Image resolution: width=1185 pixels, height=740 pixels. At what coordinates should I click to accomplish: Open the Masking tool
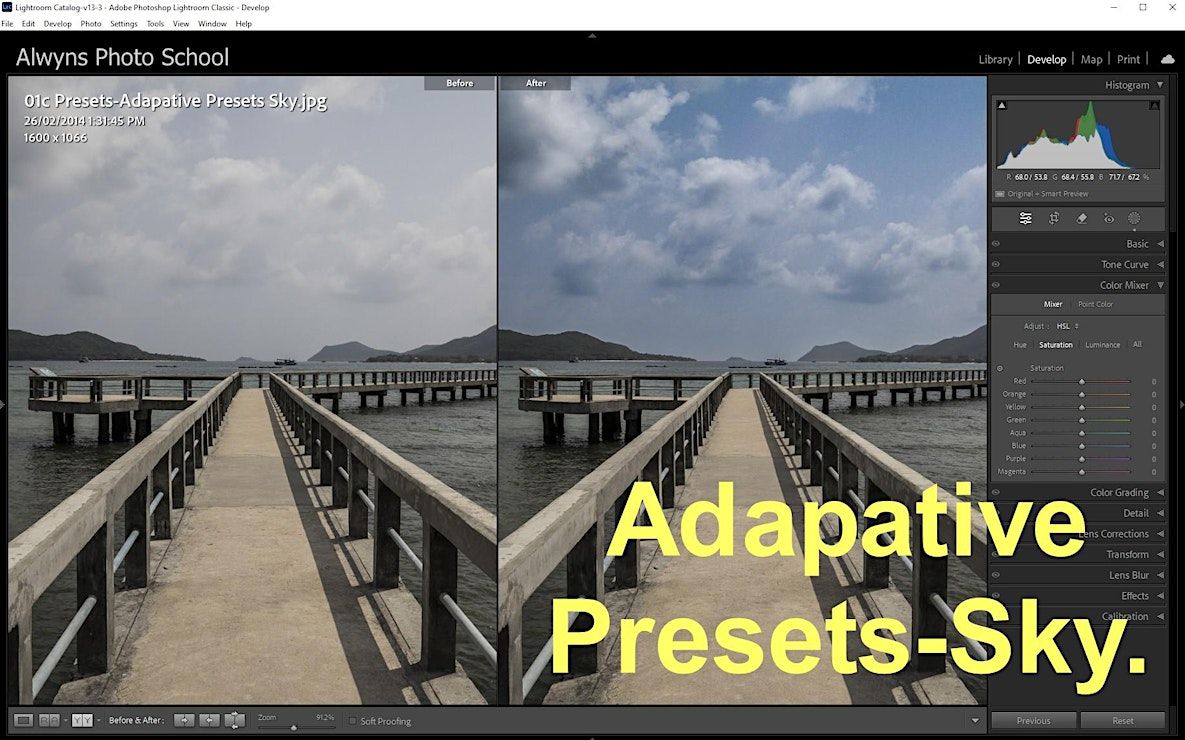coord(1134,219)
